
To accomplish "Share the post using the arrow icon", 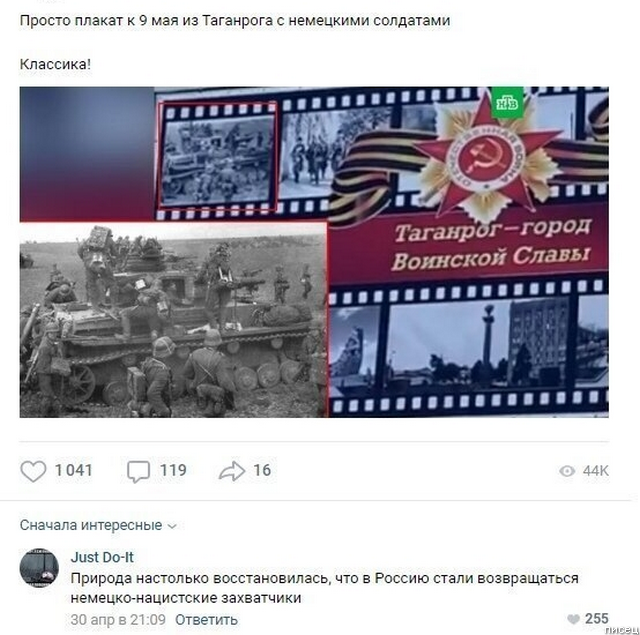I will coord(232,471).
